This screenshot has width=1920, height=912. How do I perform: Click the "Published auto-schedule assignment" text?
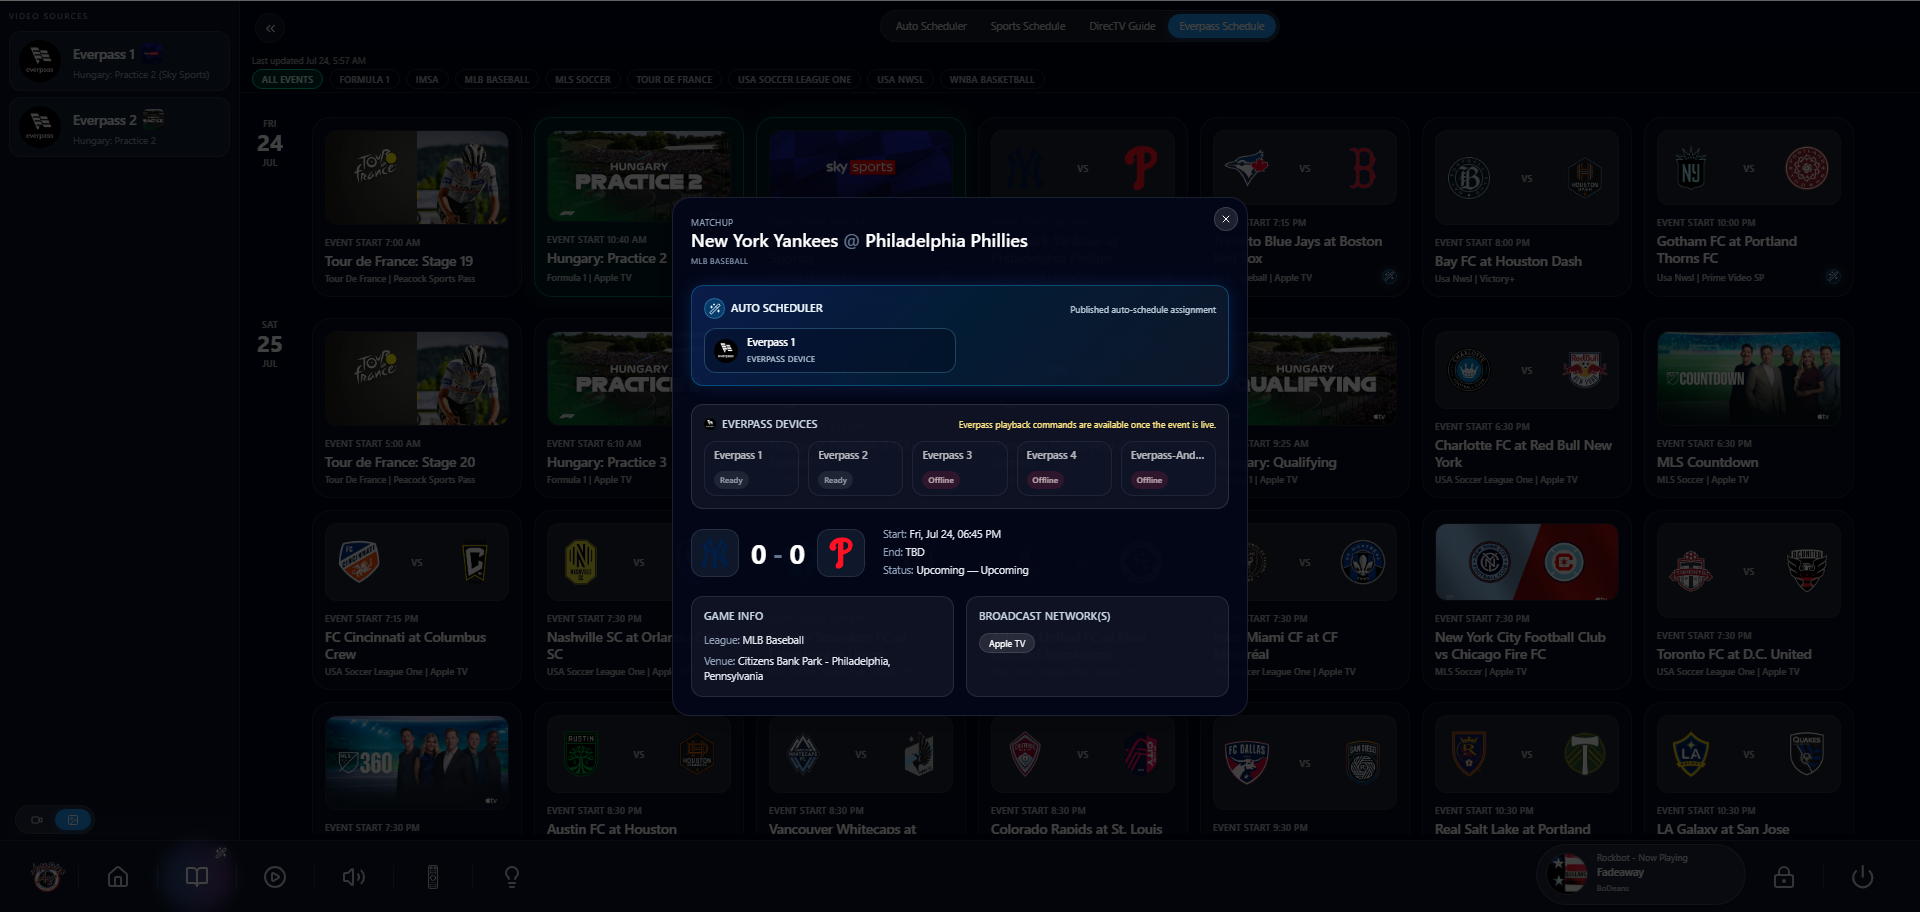(1143, 310)
